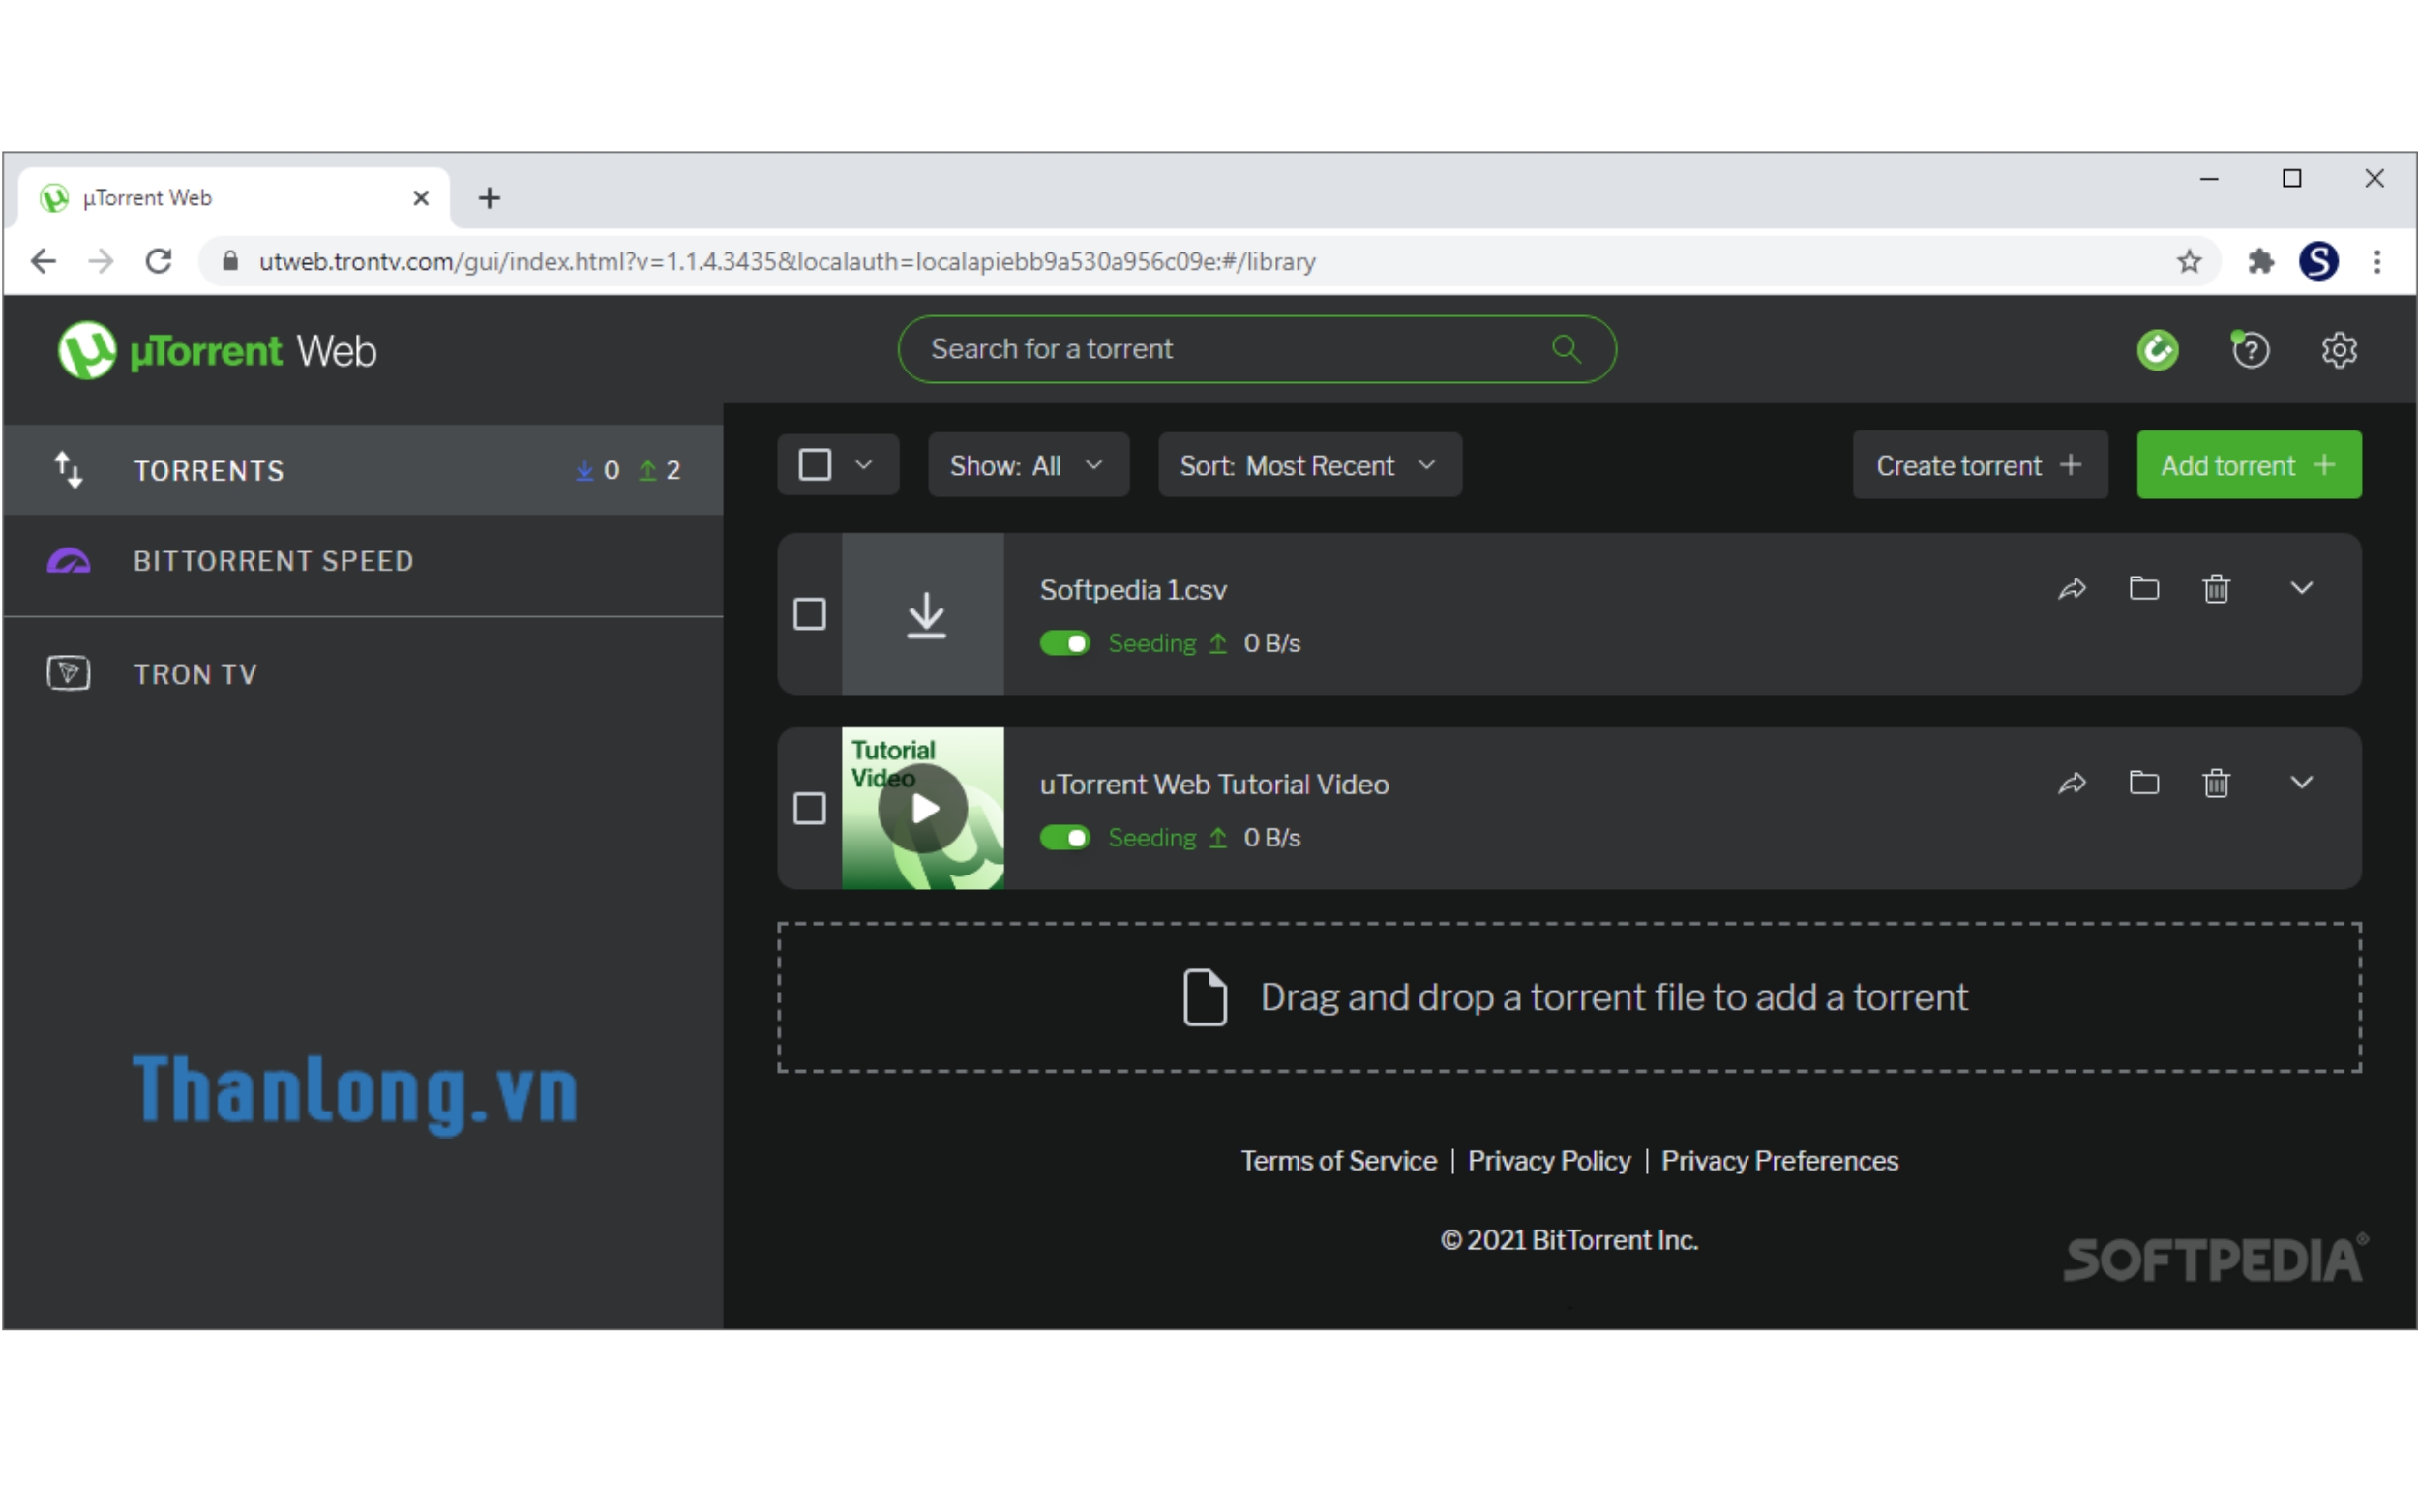Open the help question mark icon
This screenshot has height=1512, width=2419.
(2250, 350)
